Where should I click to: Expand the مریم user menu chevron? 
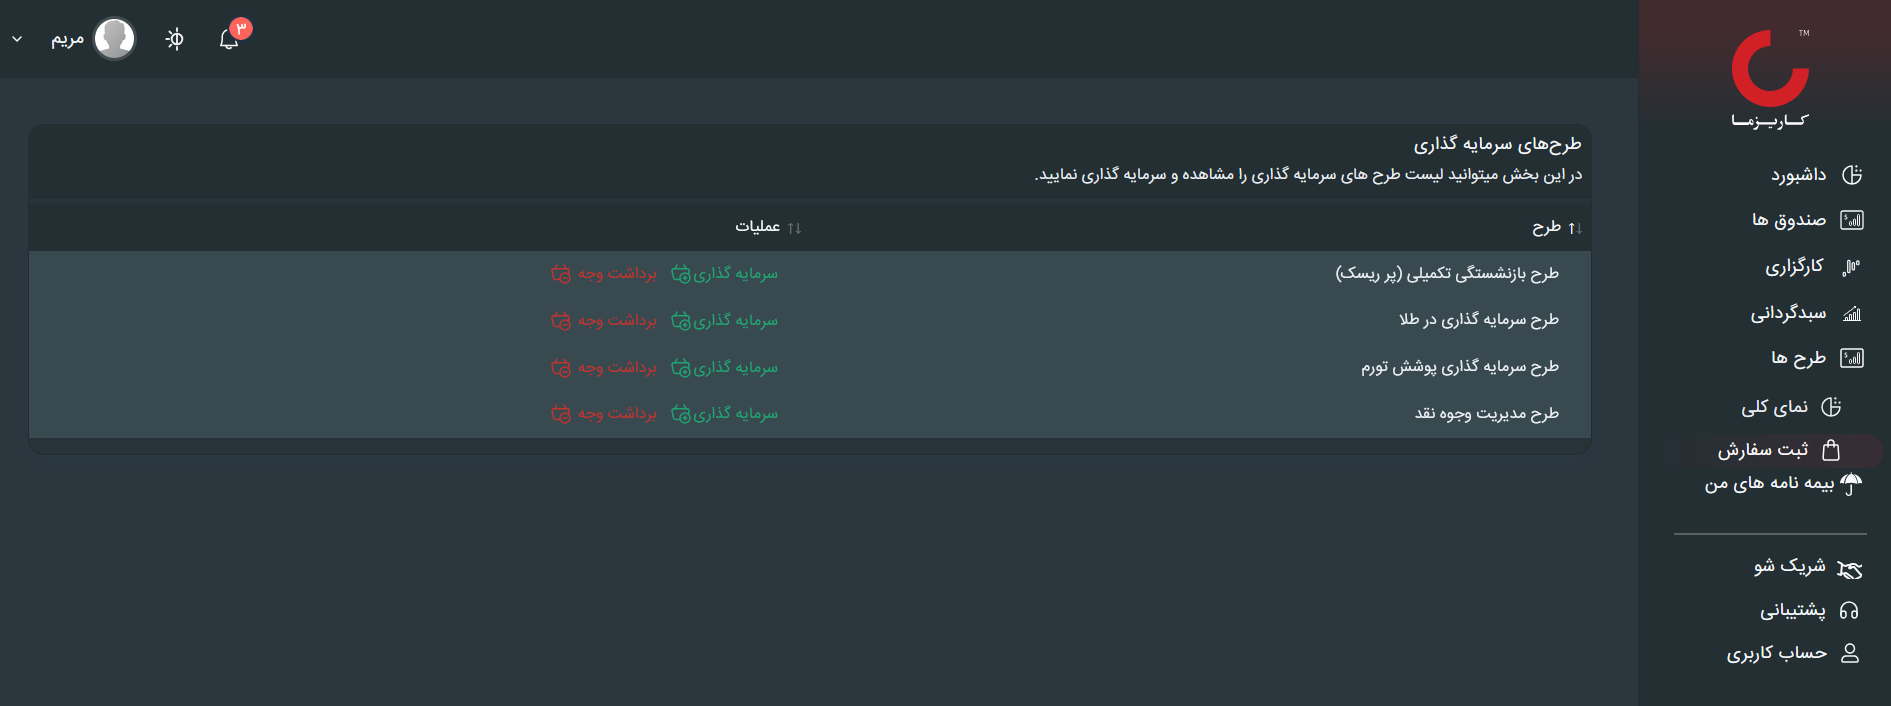click(x=17, y=39)
